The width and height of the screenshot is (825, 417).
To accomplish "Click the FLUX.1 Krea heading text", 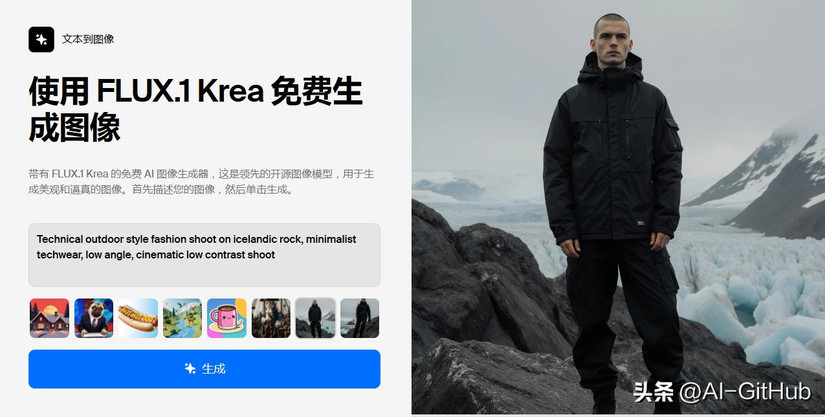I will click(x=180, y=92).
